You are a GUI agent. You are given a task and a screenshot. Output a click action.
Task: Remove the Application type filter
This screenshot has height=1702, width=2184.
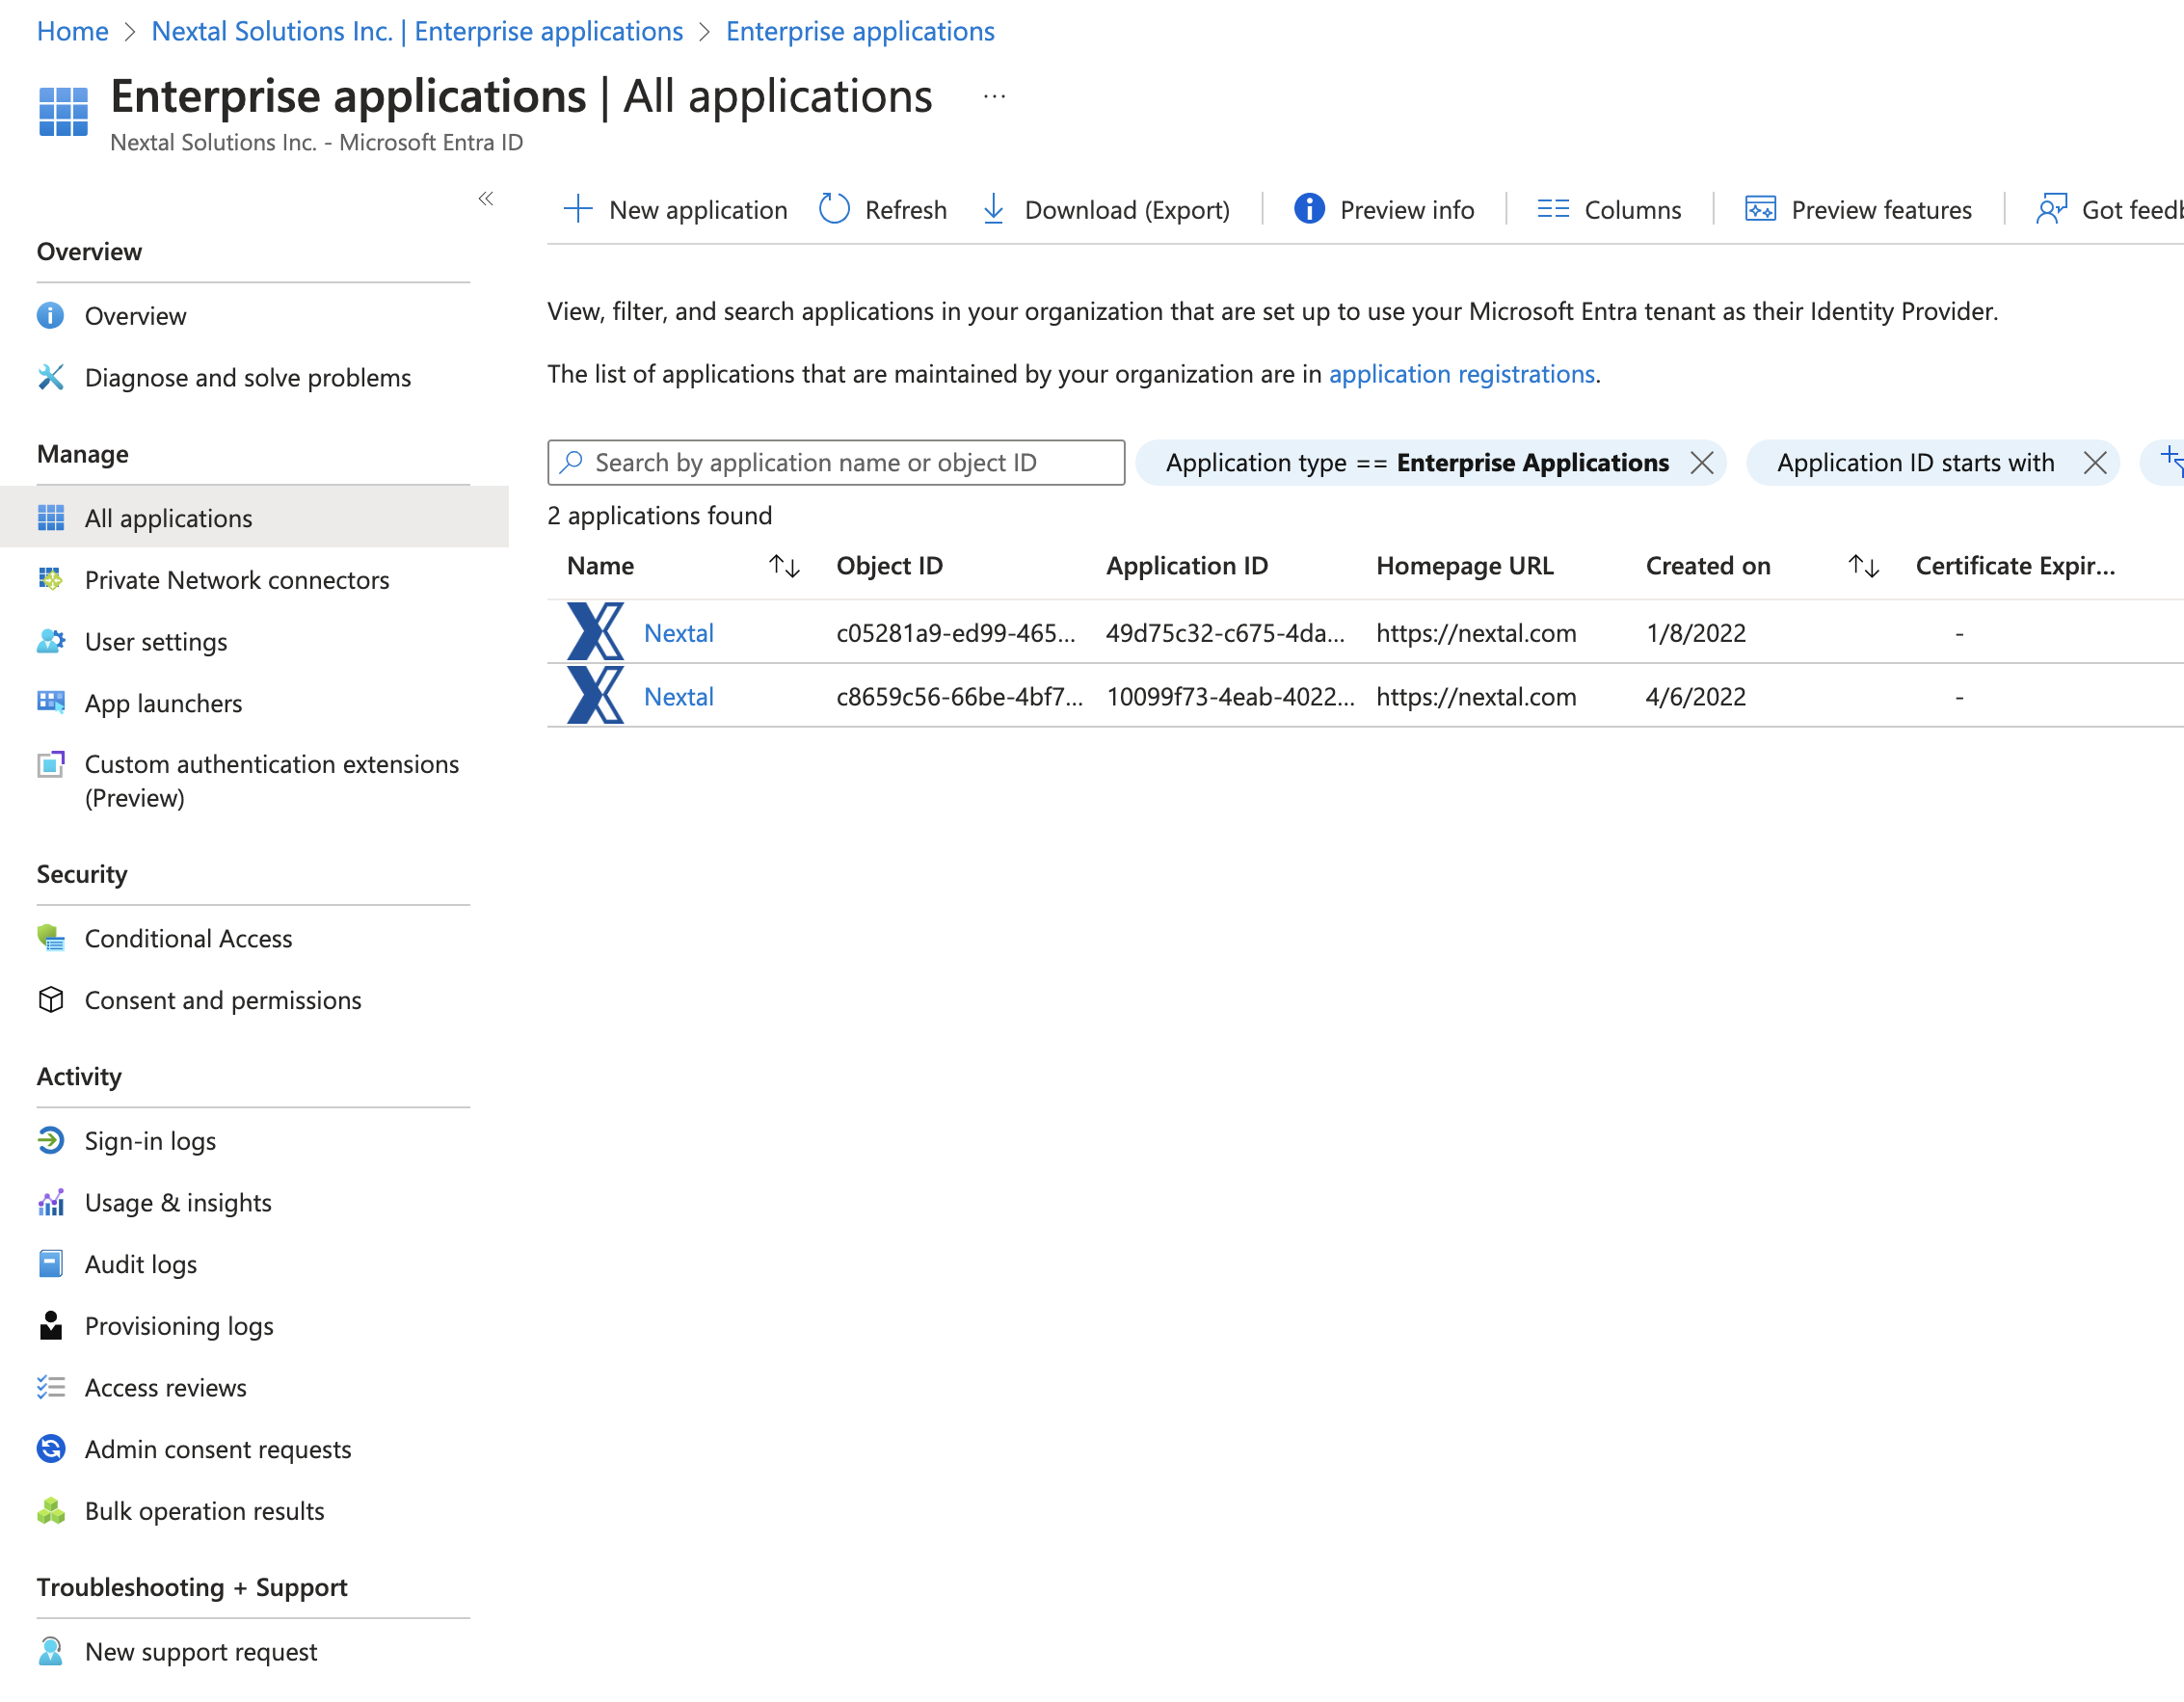(x=1701, y=463)
